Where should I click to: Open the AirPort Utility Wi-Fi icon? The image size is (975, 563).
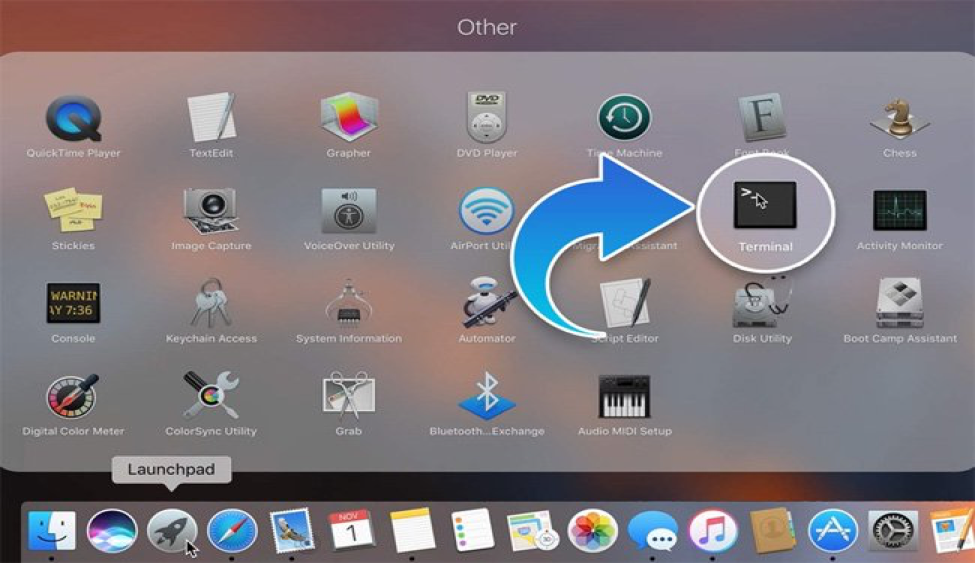487,210
